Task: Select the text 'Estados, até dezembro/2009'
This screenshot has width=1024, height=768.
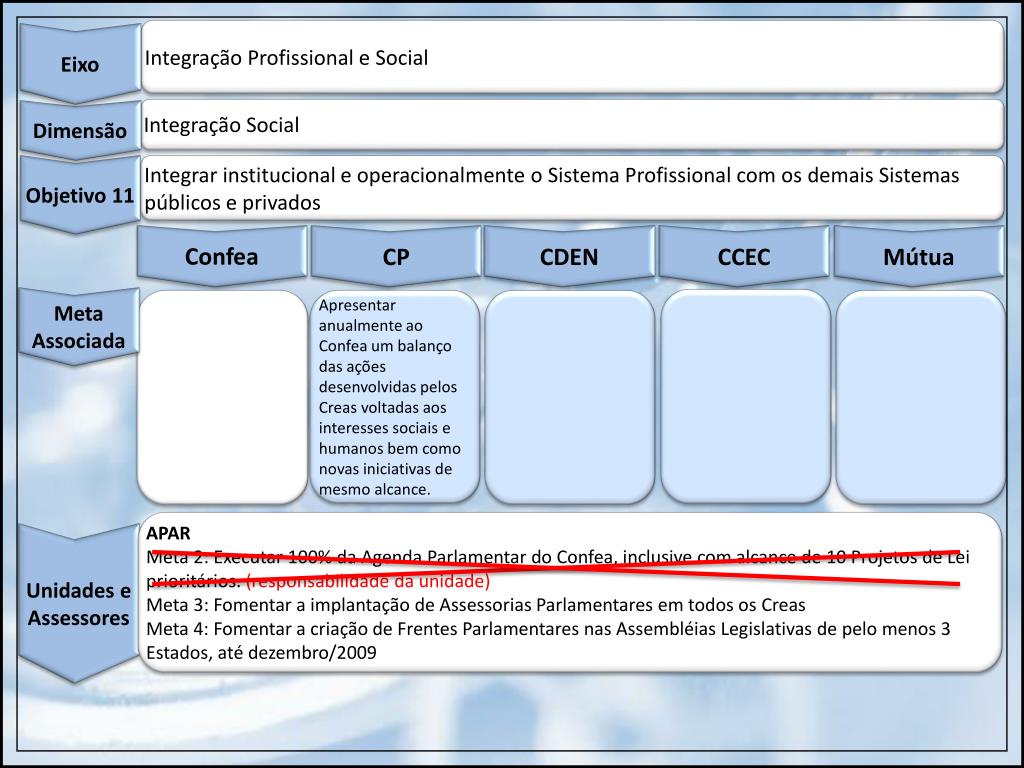Action: click(x=261, y=652)
